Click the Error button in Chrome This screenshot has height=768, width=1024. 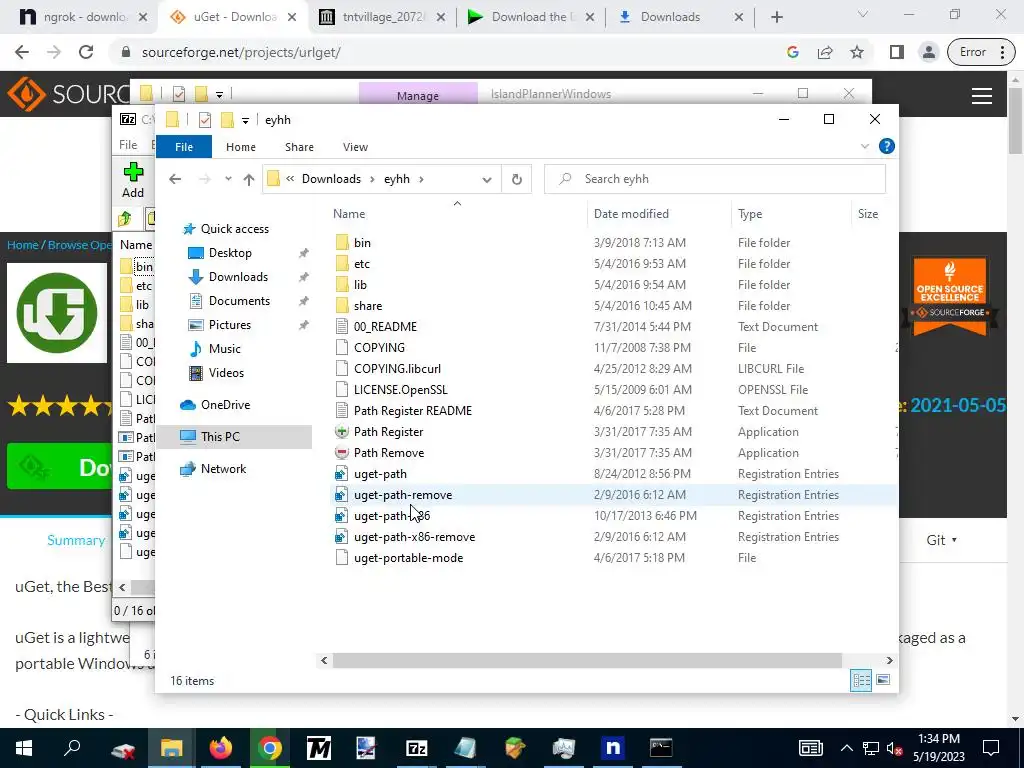(972, 52)
